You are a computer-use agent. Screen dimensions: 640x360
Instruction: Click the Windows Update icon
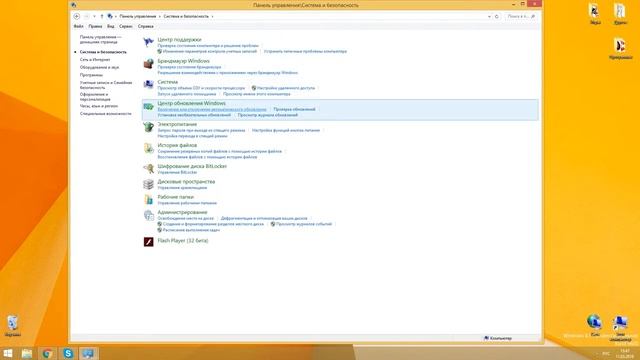tap(149, 106)
